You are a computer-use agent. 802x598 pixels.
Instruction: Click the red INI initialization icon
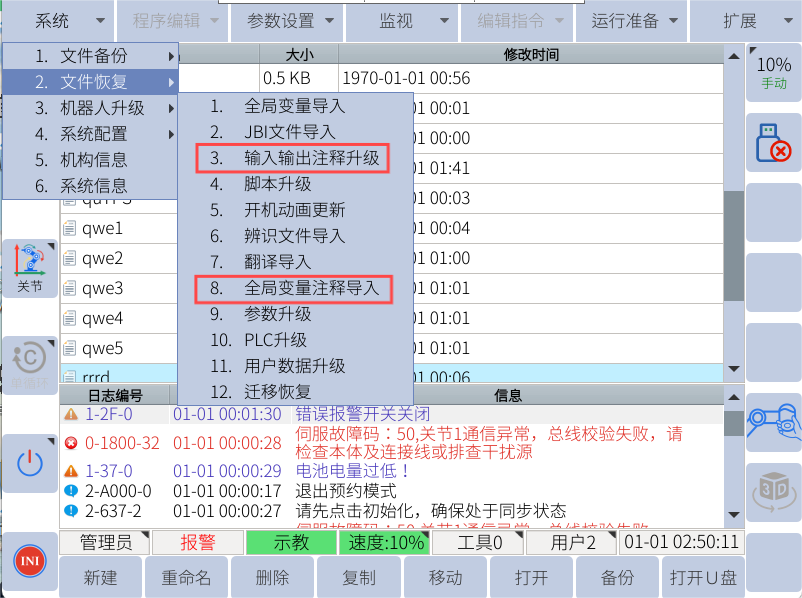pyautogui.click(x=29, y=562)
